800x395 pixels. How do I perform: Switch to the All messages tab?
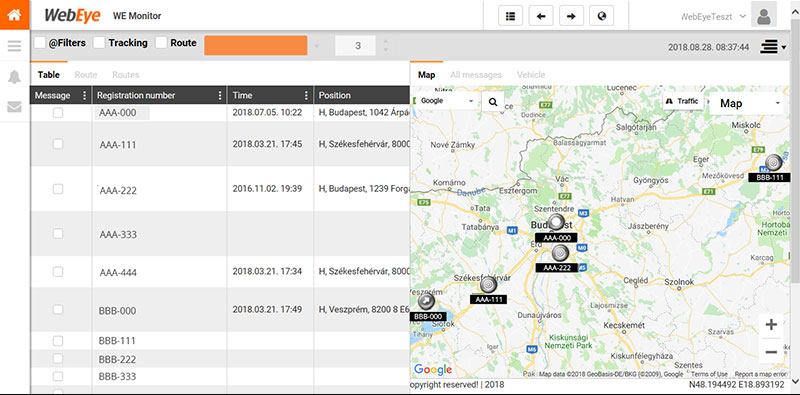[x=476, y=75]
